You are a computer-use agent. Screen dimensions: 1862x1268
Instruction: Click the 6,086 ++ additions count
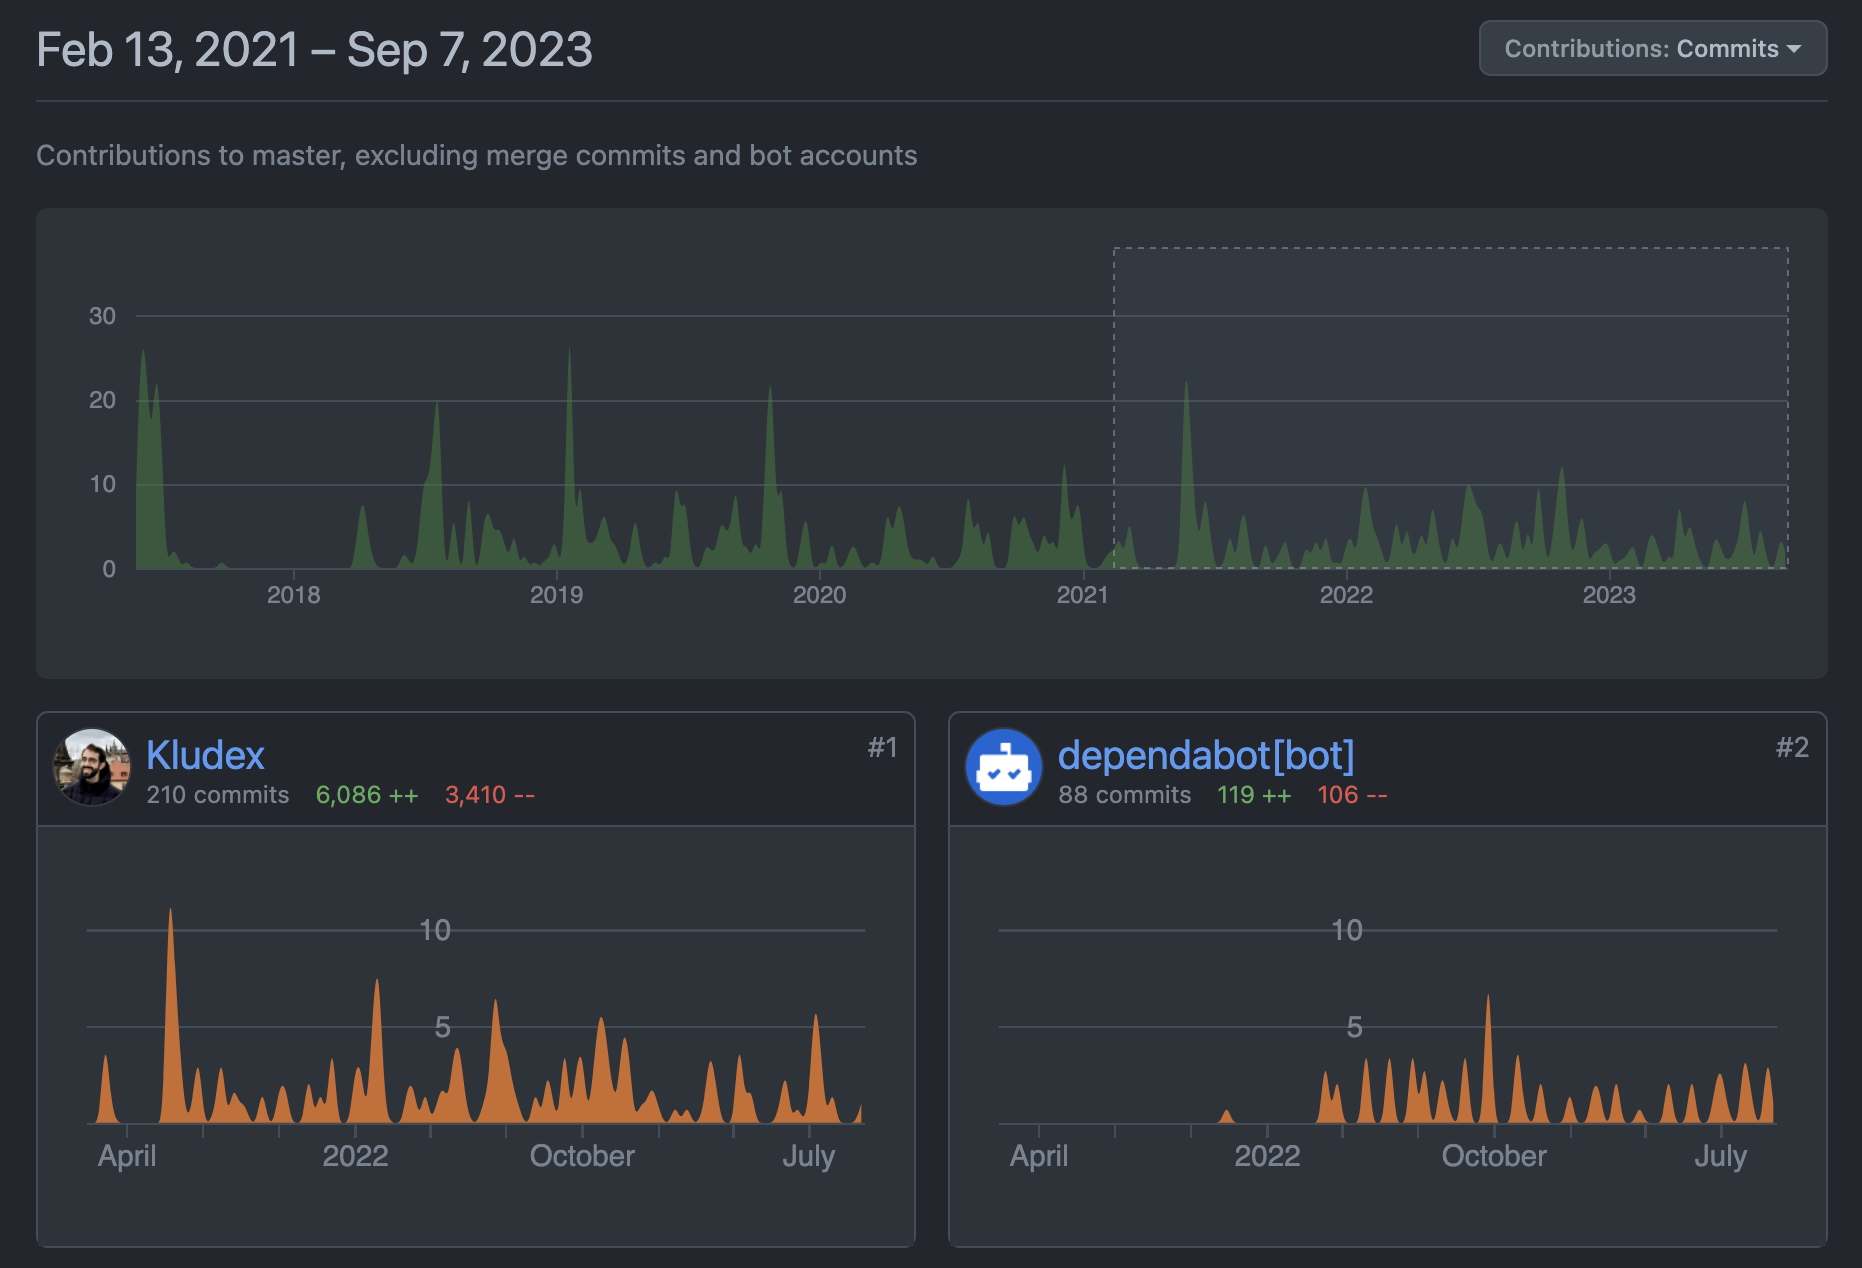click(x=366, y=795)
